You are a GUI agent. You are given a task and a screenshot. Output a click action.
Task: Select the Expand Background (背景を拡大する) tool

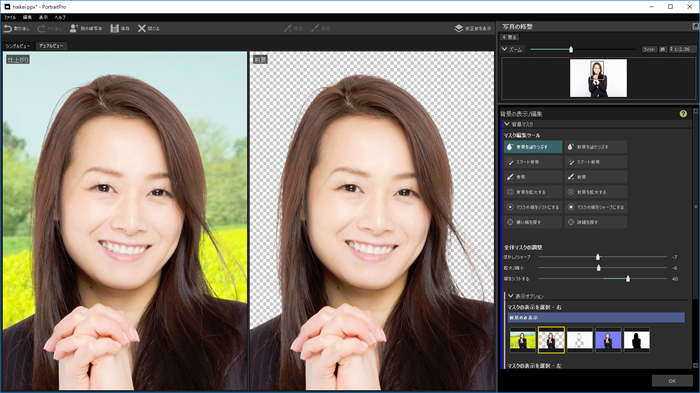(x=533, y=192)
